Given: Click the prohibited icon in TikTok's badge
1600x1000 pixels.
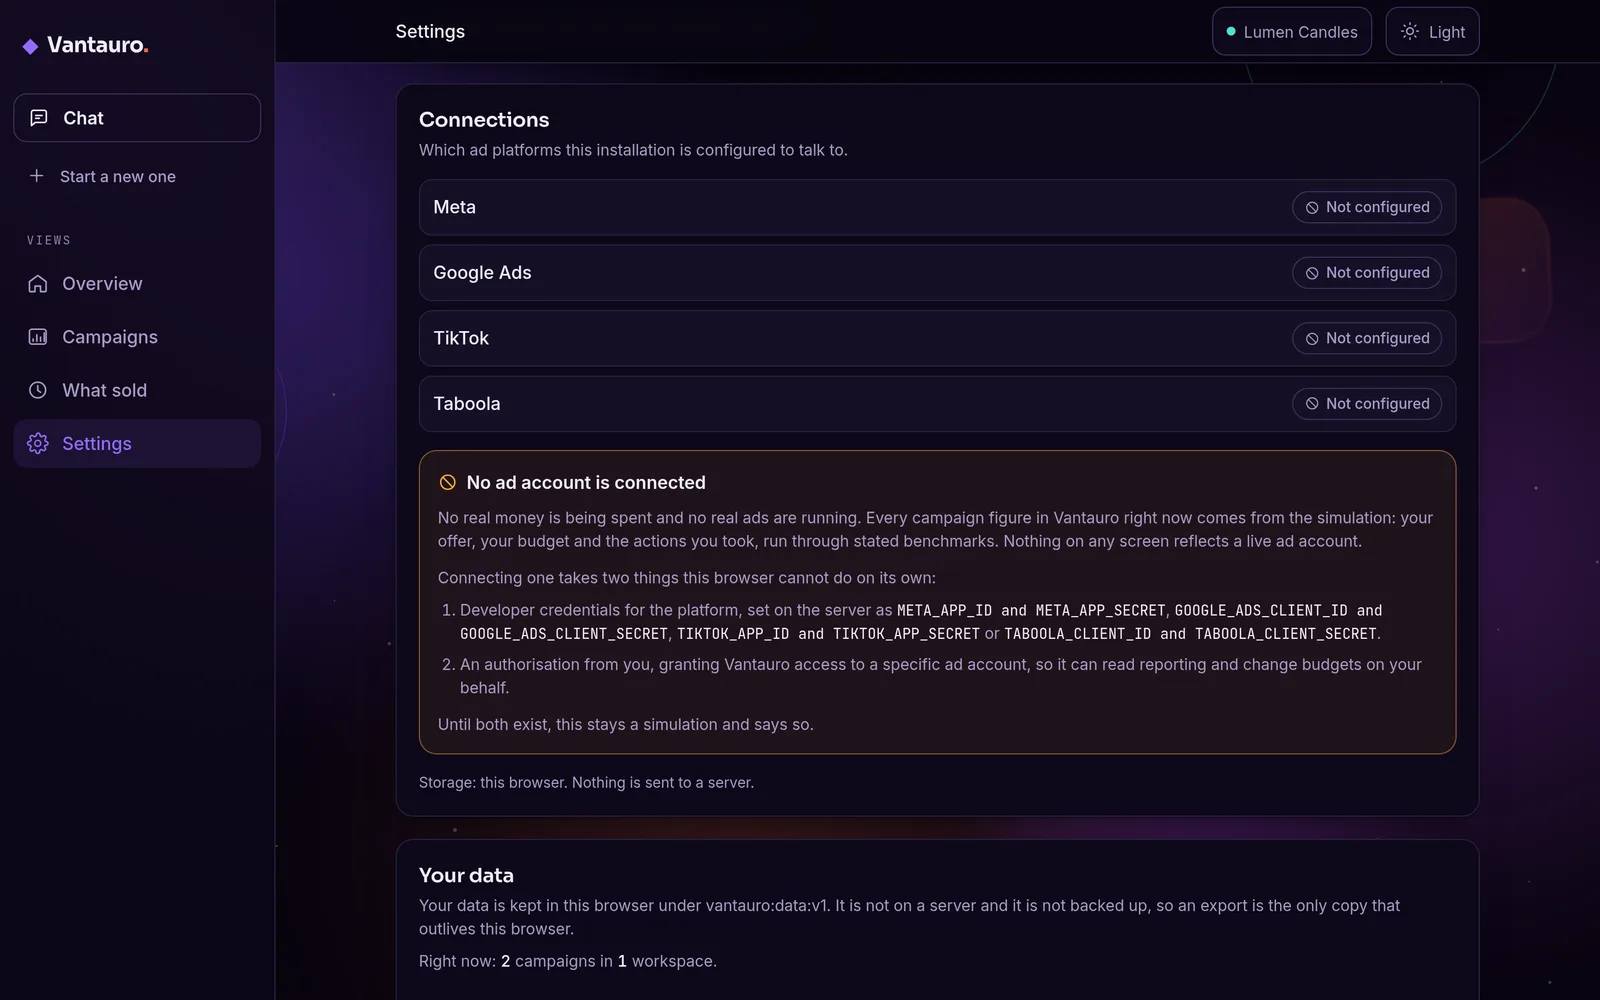Looking at the screenshot, I should (x=1312, y=339).
